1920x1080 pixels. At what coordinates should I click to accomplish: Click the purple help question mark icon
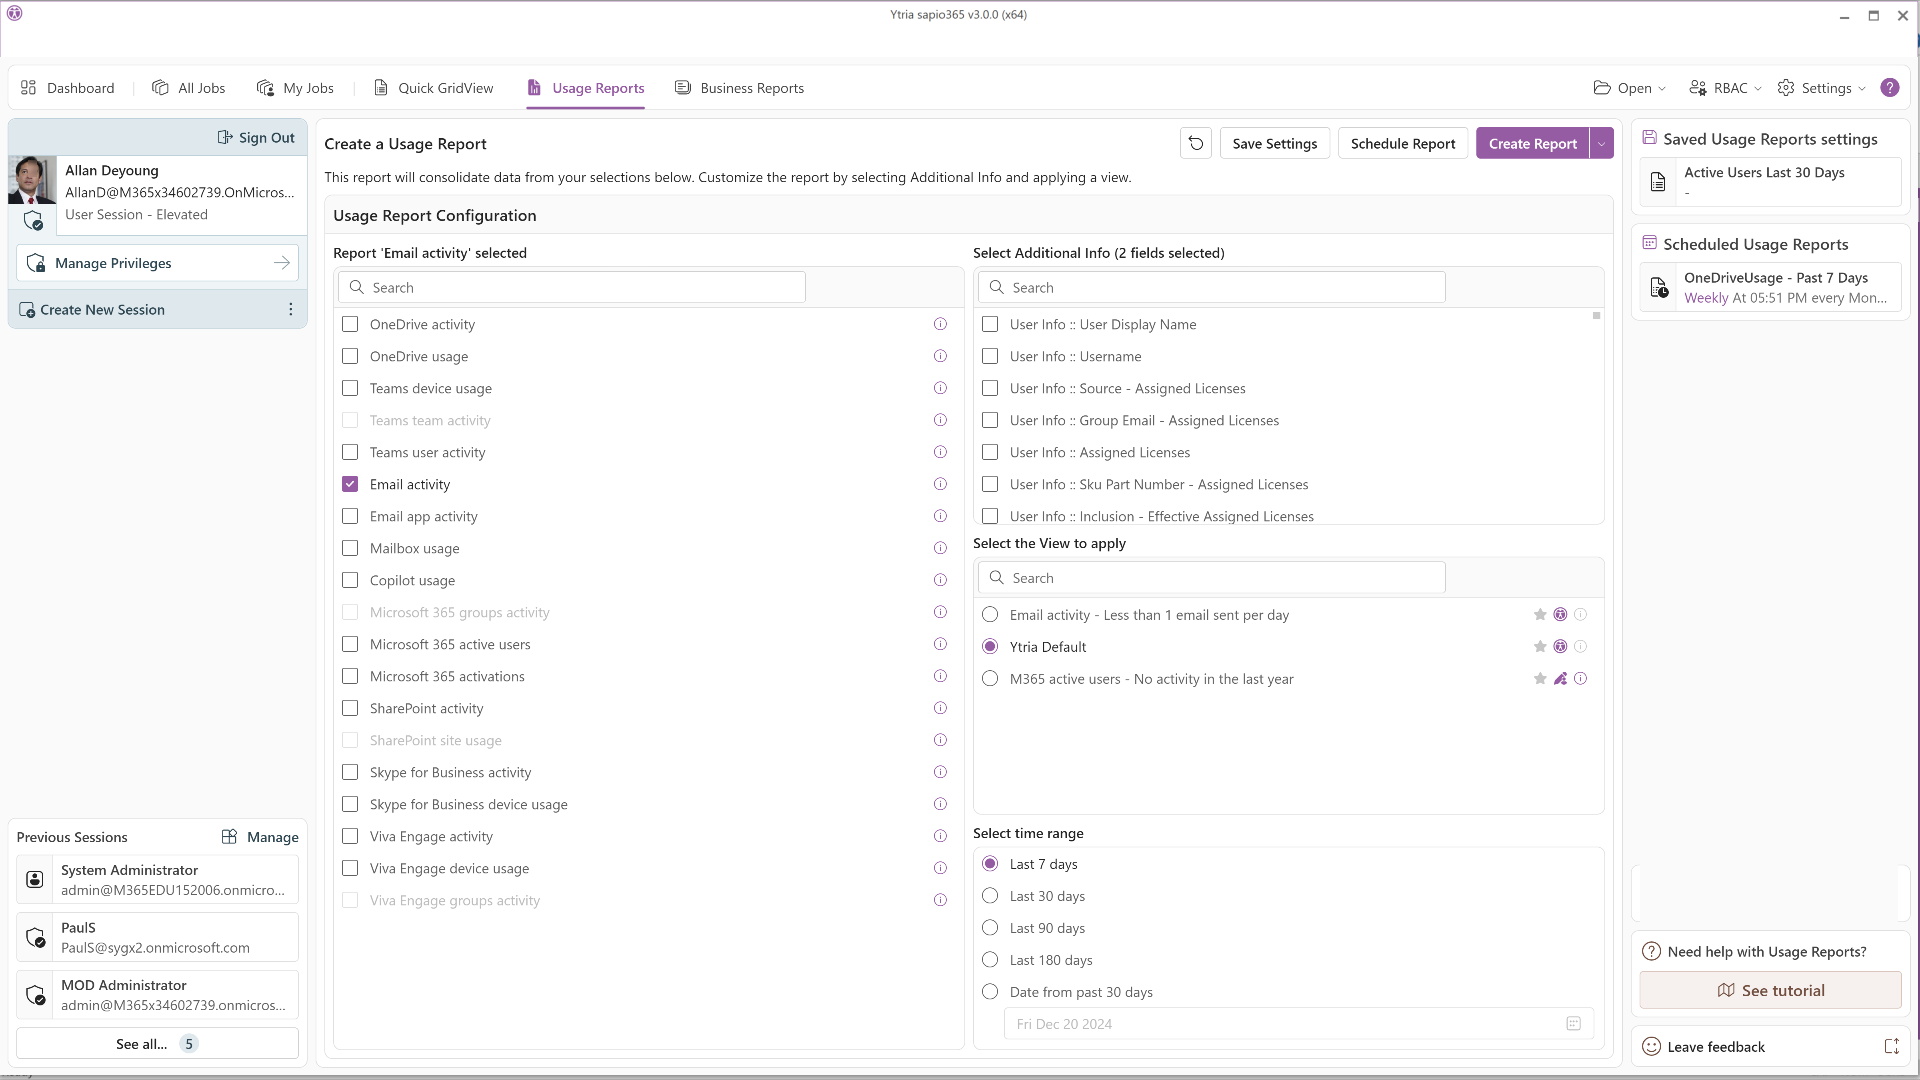(1889, 88)
